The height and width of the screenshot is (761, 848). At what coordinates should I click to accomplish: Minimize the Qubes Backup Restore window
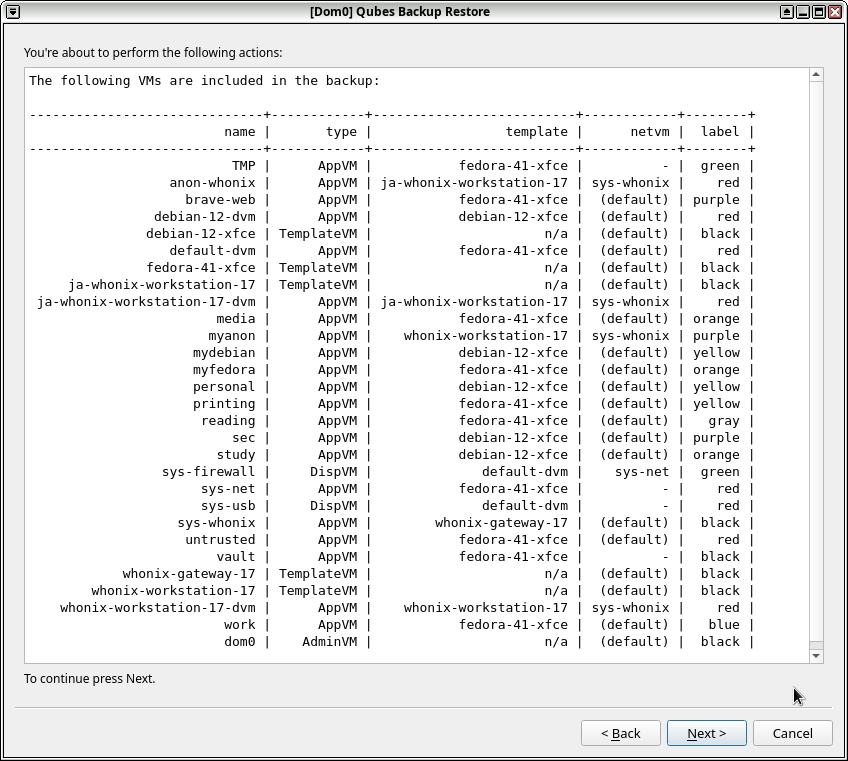click(x=803, y=11)
